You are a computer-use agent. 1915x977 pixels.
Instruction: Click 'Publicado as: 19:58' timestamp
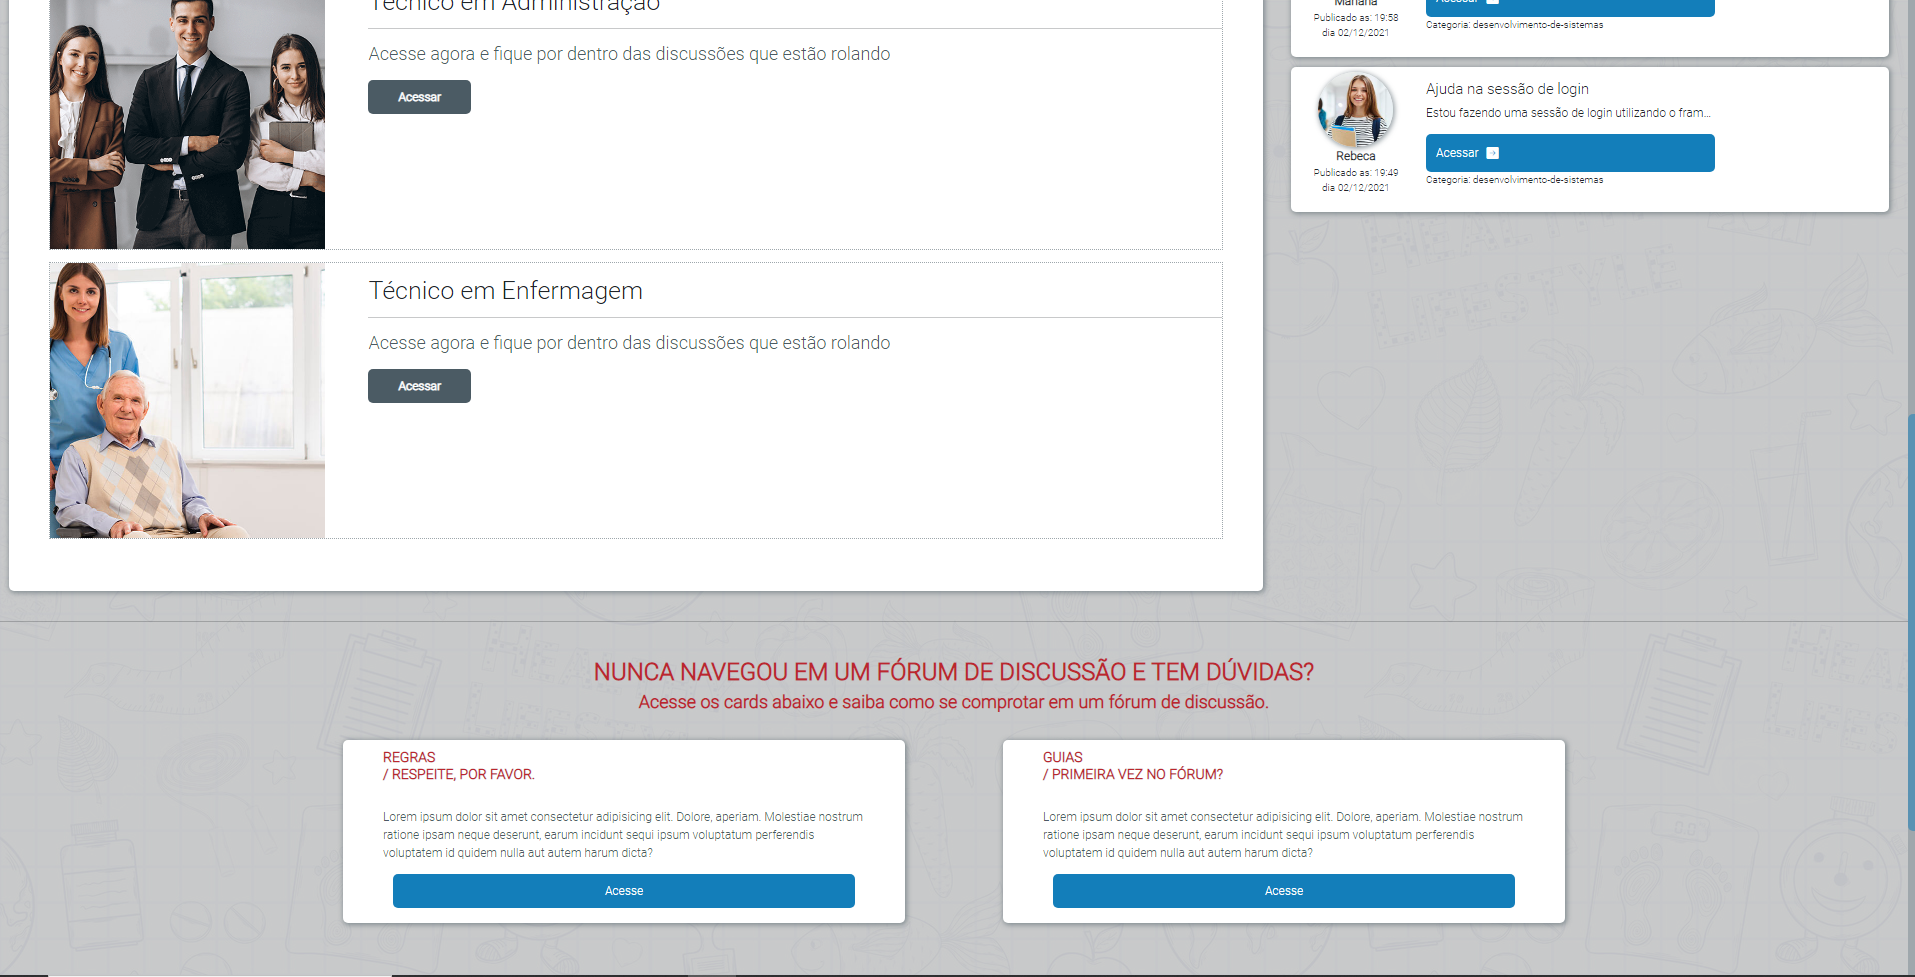click(x=1355, y=18)
